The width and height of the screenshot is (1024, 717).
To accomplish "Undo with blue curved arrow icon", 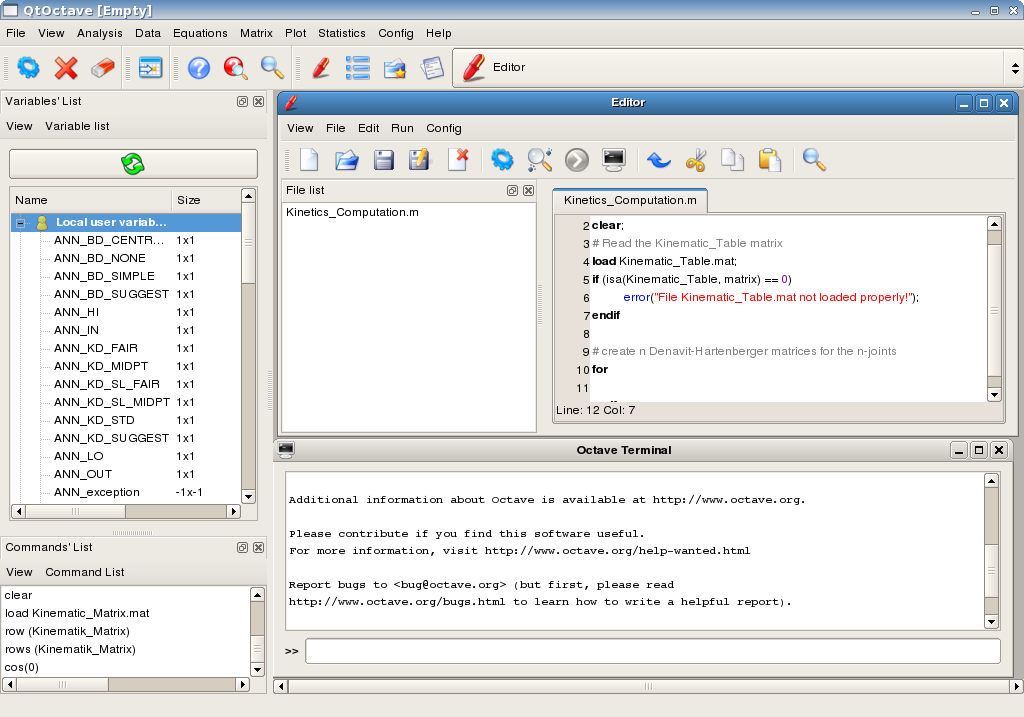I will pyautogui.click(x=658, y=159).
